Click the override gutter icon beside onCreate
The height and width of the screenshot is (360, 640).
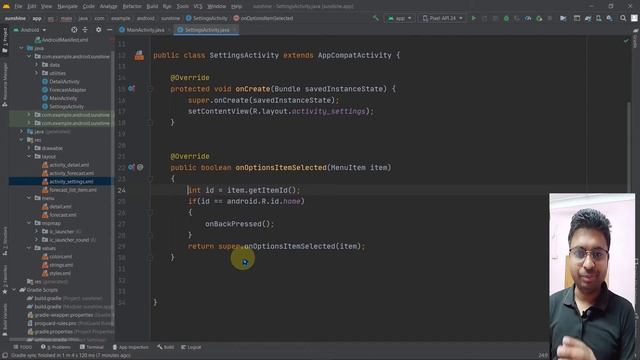pos(131,89)
